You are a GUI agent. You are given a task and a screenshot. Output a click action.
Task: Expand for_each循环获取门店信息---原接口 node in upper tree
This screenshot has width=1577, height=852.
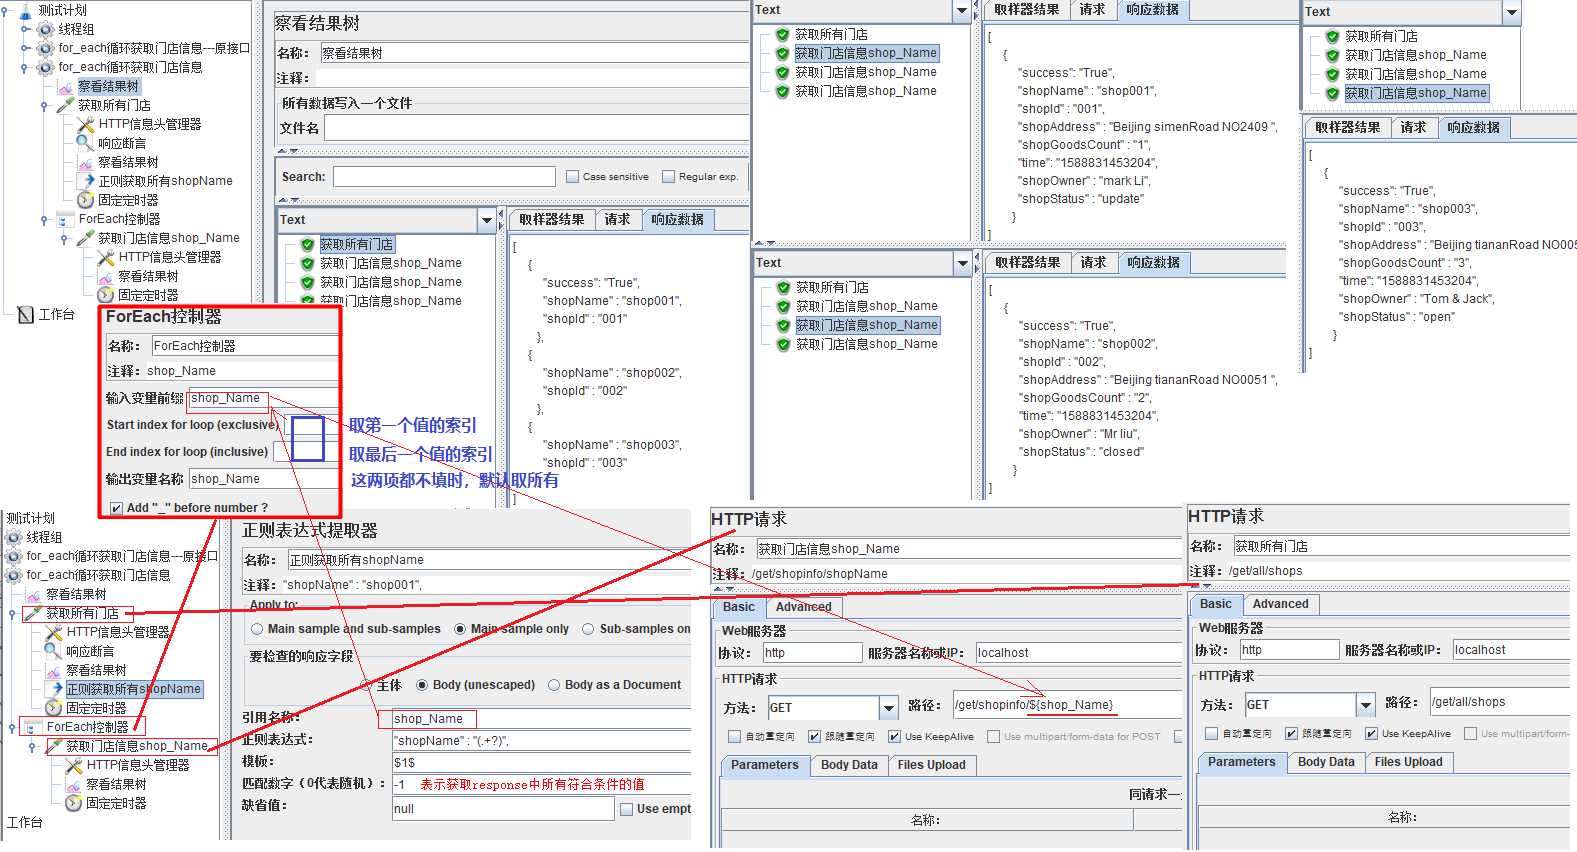pos(25,48)
